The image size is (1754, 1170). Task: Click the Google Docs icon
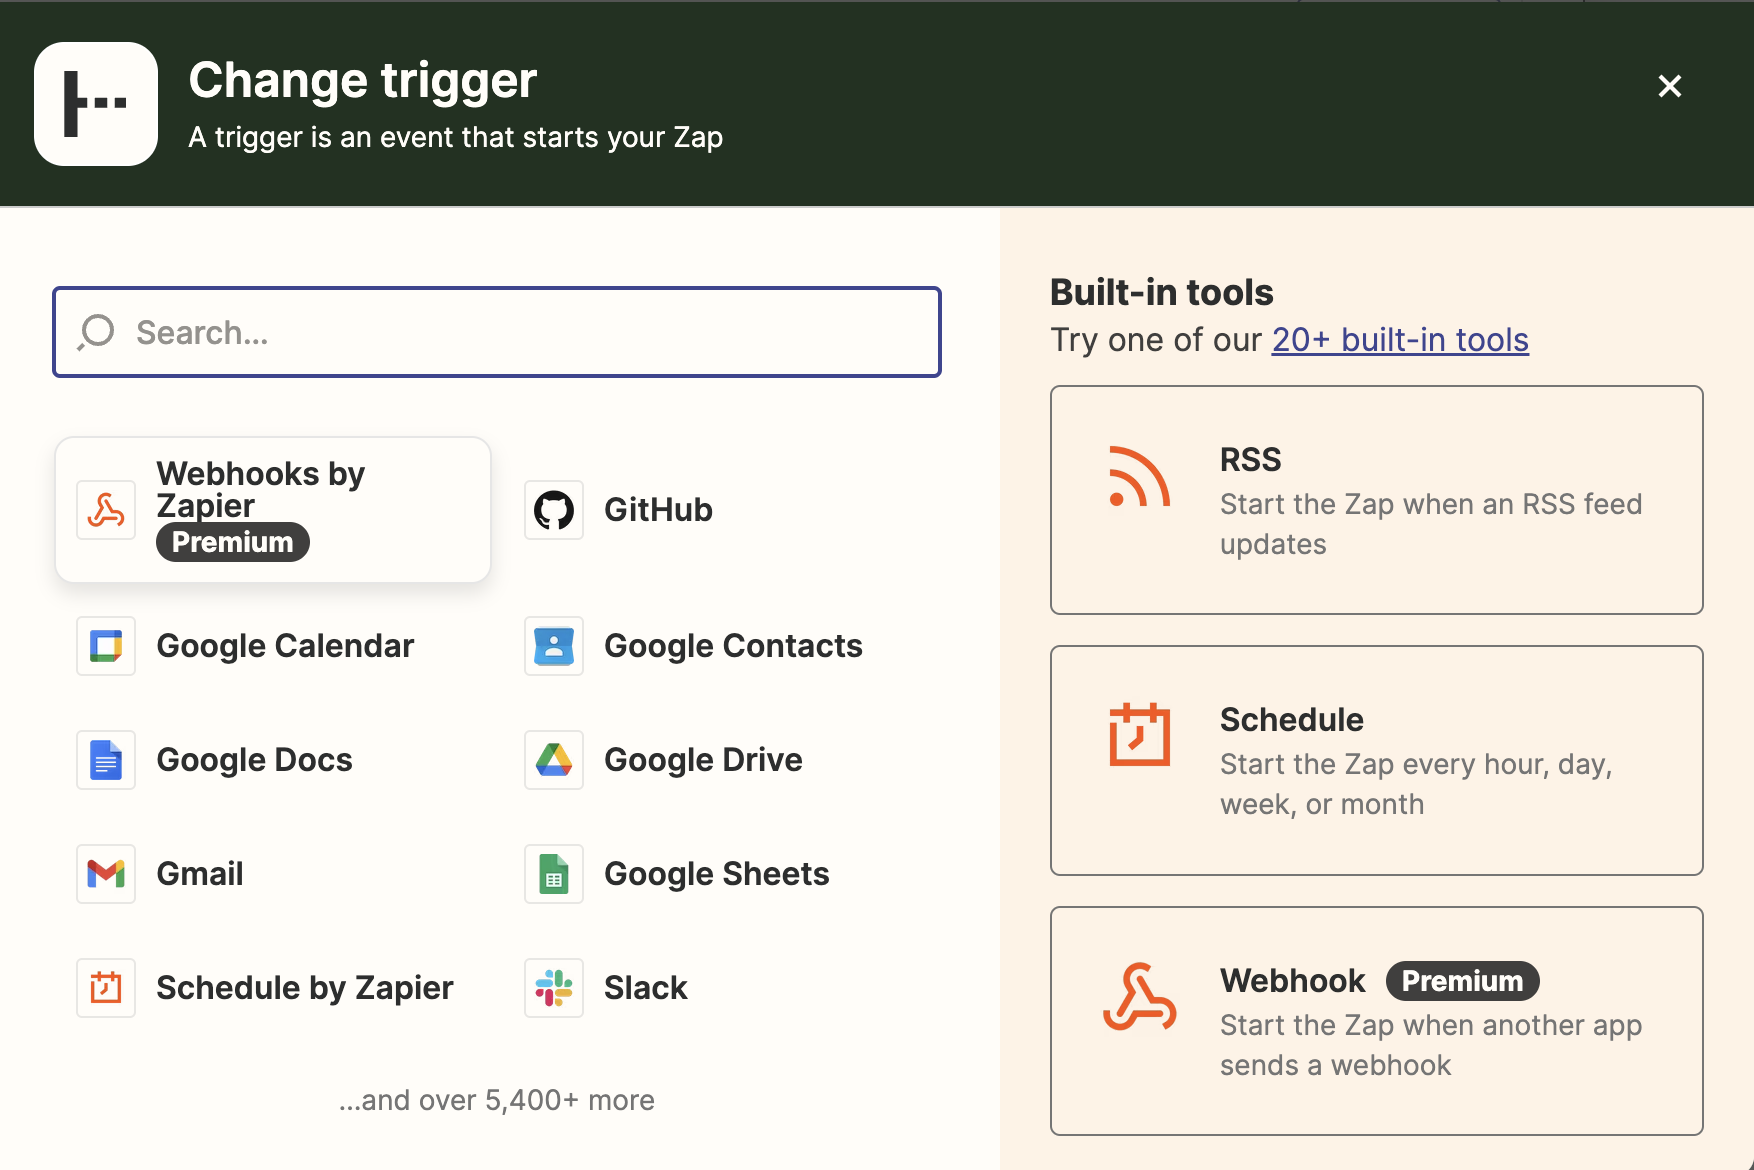coord(106,760)
